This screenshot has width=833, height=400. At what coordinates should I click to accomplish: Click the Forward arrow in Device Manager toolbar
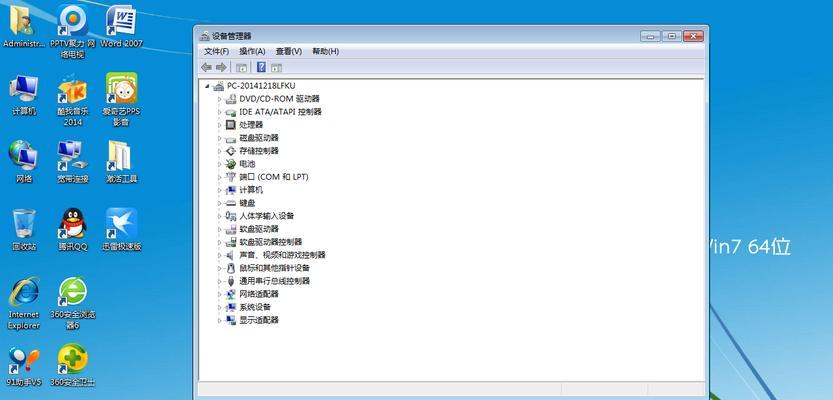[x=222, y=67]
